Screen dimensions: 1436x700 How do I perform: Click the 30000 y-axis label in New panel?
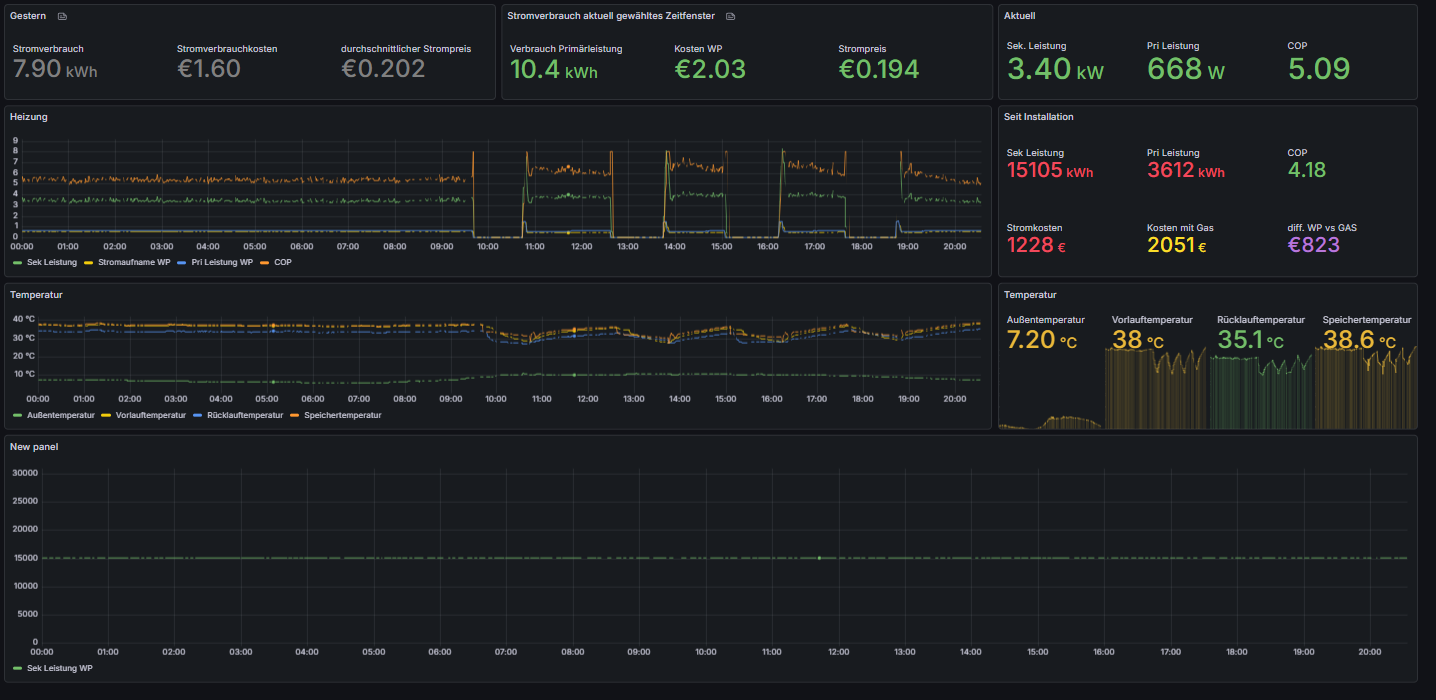(24, 472)
